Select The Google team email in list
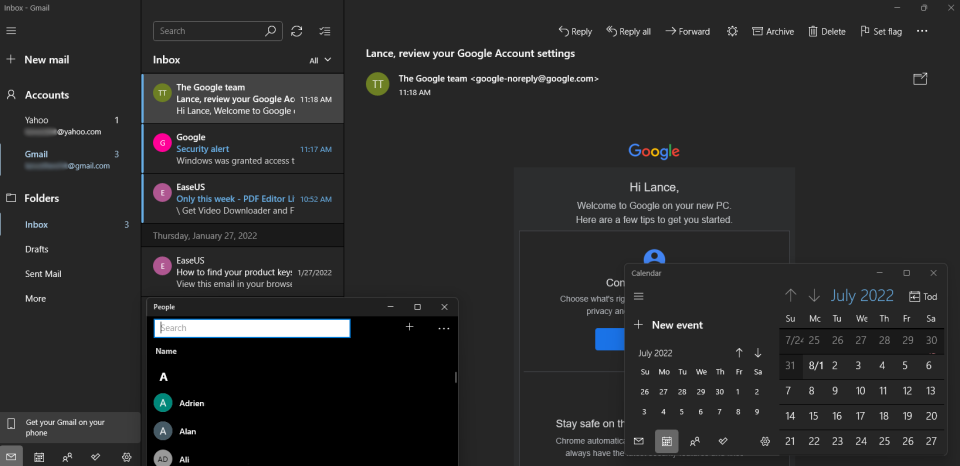This screenshot has width=960, height=466. [242, 99]
